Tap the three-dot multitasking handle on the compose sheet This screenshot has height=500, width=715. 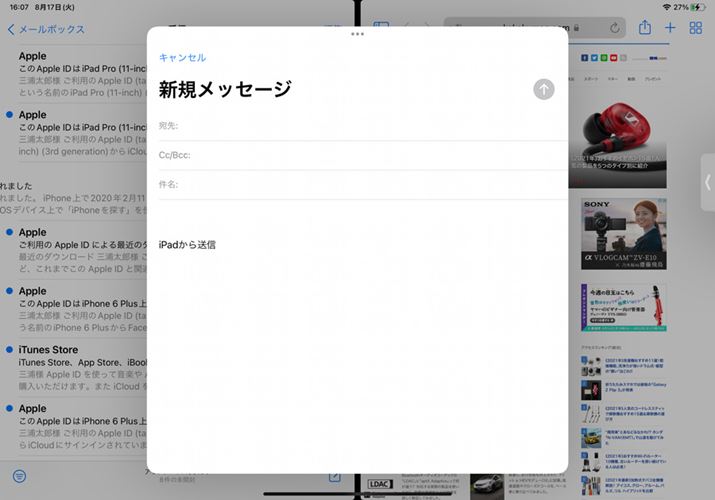tap(357, 34)
